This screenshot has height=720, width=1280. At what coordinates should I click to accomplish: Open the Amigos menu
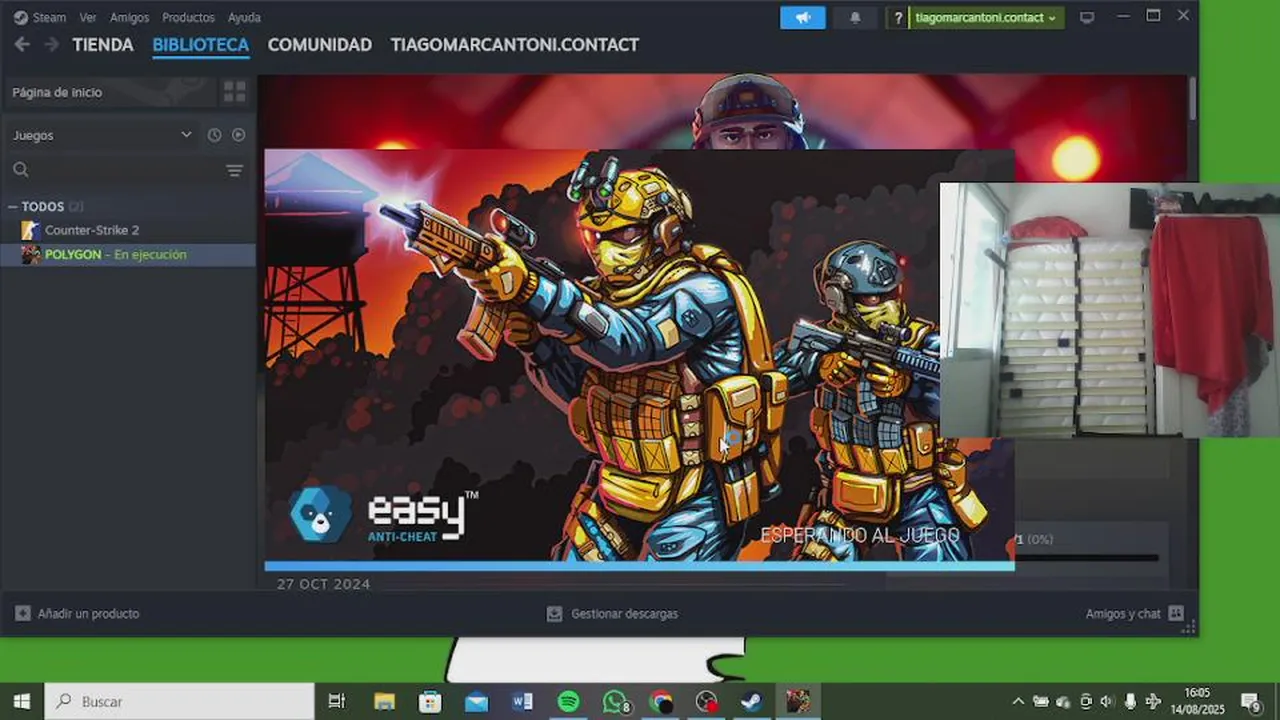pyautogui.click(x=130, y=17)
